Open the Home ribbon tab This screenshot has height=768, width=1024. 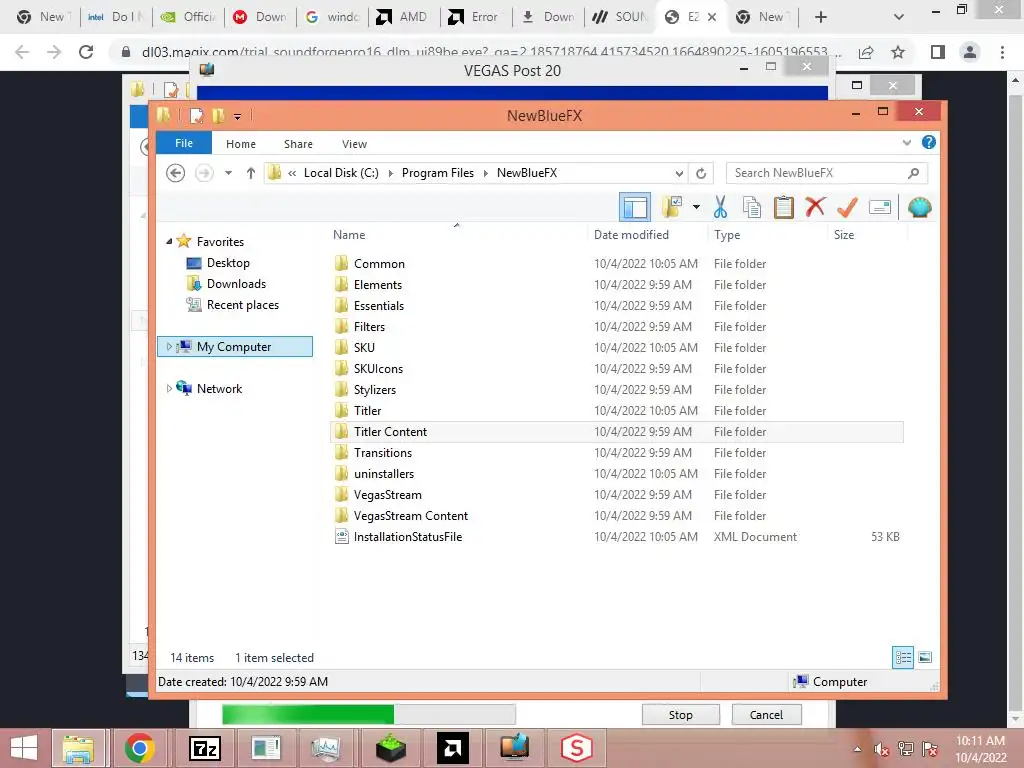coord(240,144)
